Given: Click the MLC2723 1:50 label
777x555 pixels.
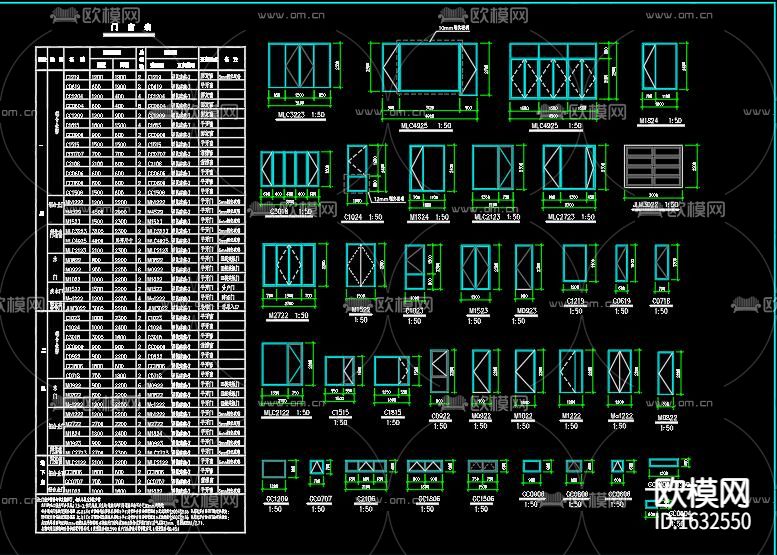Looking at the screenshot, I should [570, 217].
